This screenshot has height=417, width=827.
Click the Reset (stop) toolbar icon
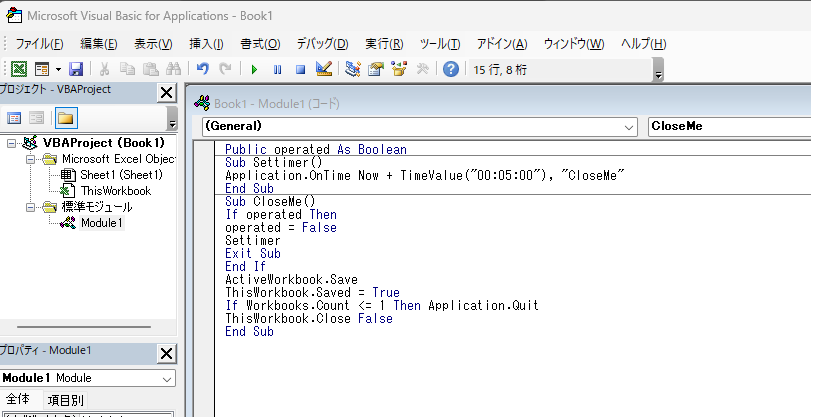pyautogui.click(x=299, y=69)
